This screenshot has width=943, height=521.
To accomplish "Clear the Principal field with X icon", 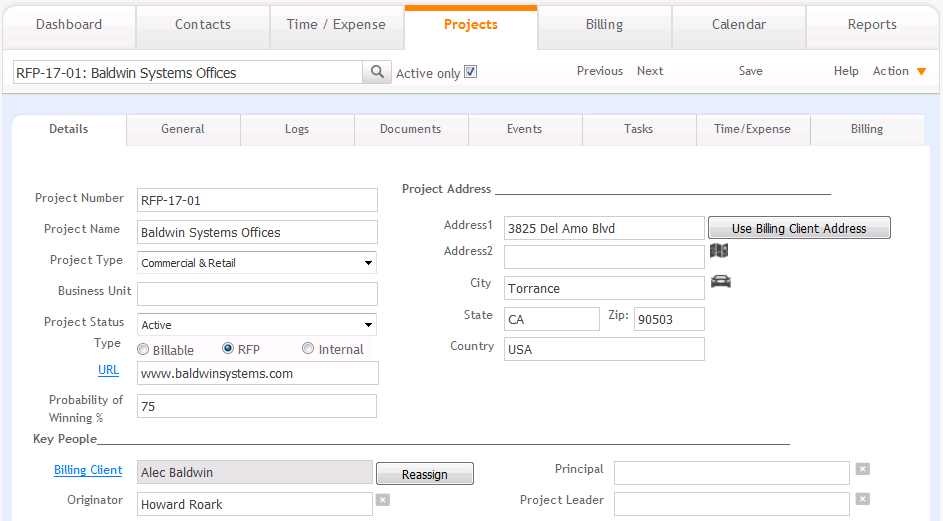I will [x=862, y=469].
